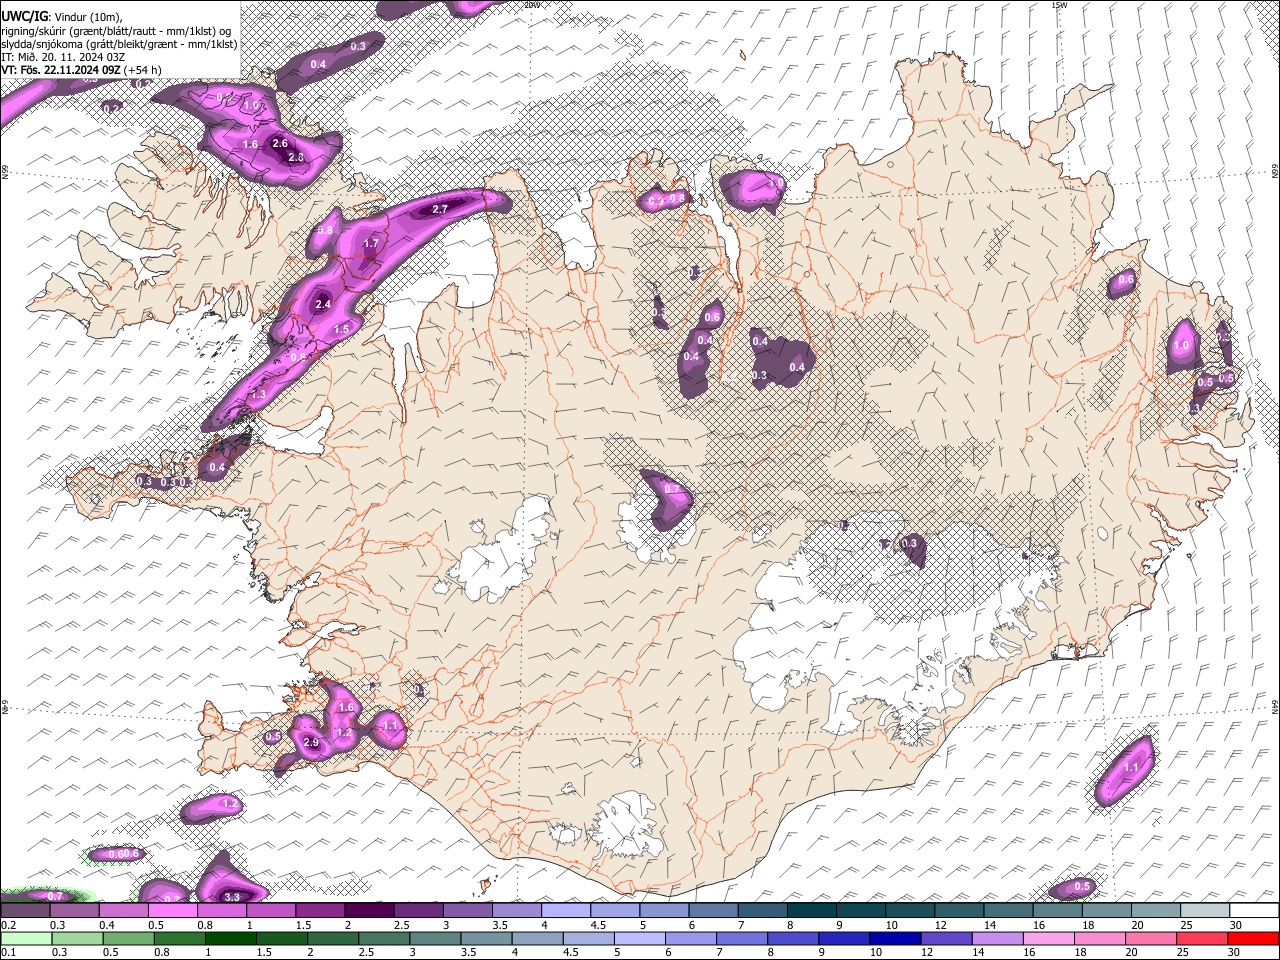Pick the pink rain swatch between 16 and 18
Screen dimensions: 1280x960
pos(1050,938)
